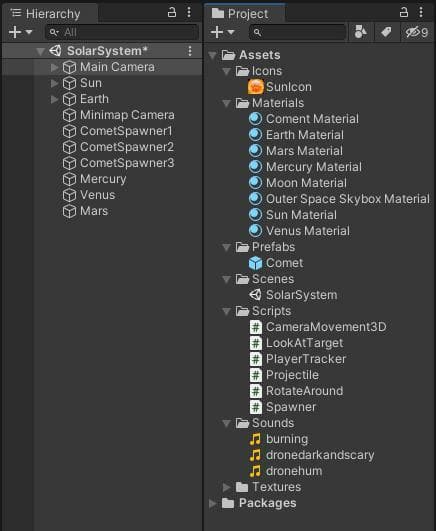436x531 pixels.
Task: Select CometSpawner2 in the Hierarchy
Action: 127,147
